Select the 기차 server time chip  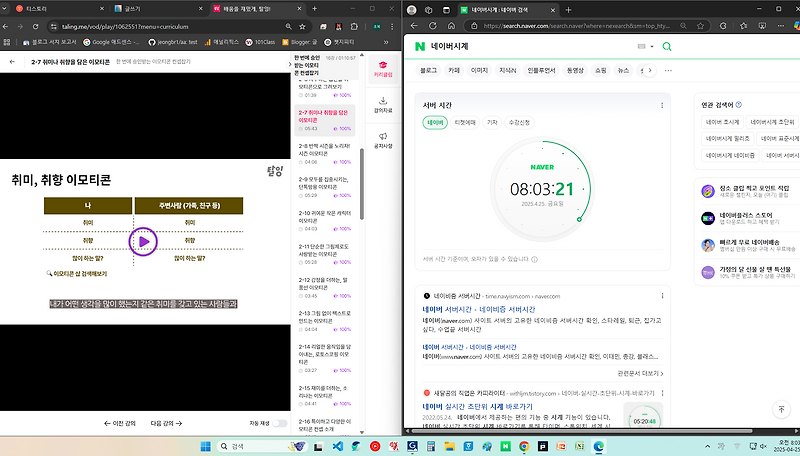tap(492, 122)
